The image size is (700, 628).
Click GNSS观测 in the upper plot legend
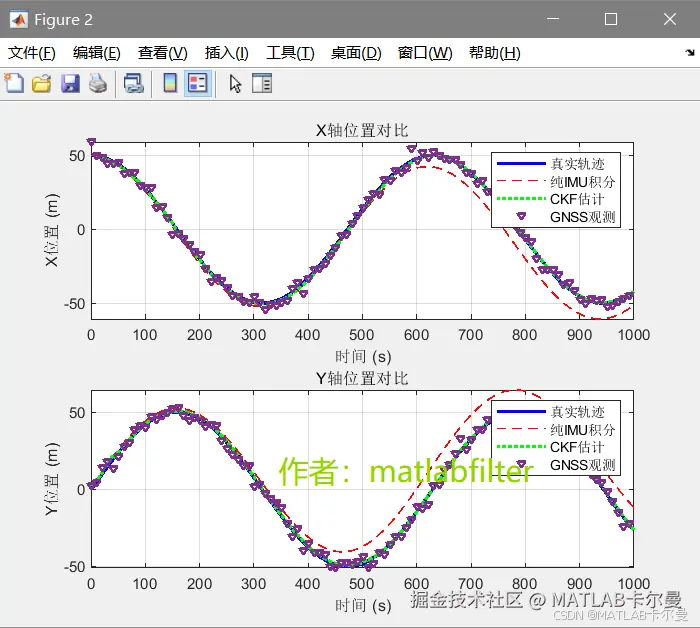tap(583, 217)
